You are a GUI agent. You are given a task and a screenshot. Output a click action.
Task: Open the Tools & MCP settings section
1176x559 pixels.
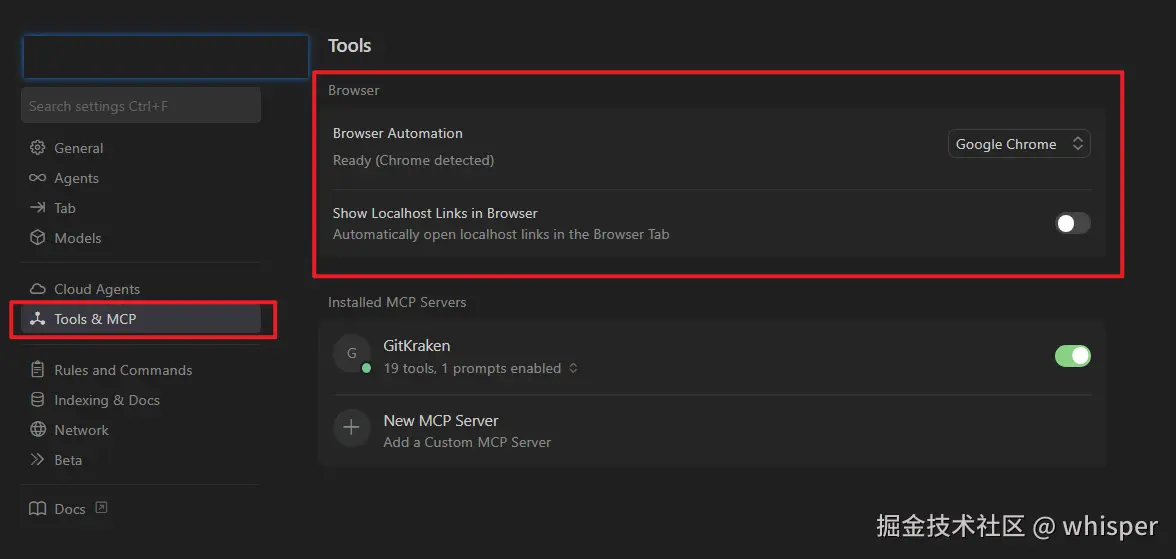point(95,319)
